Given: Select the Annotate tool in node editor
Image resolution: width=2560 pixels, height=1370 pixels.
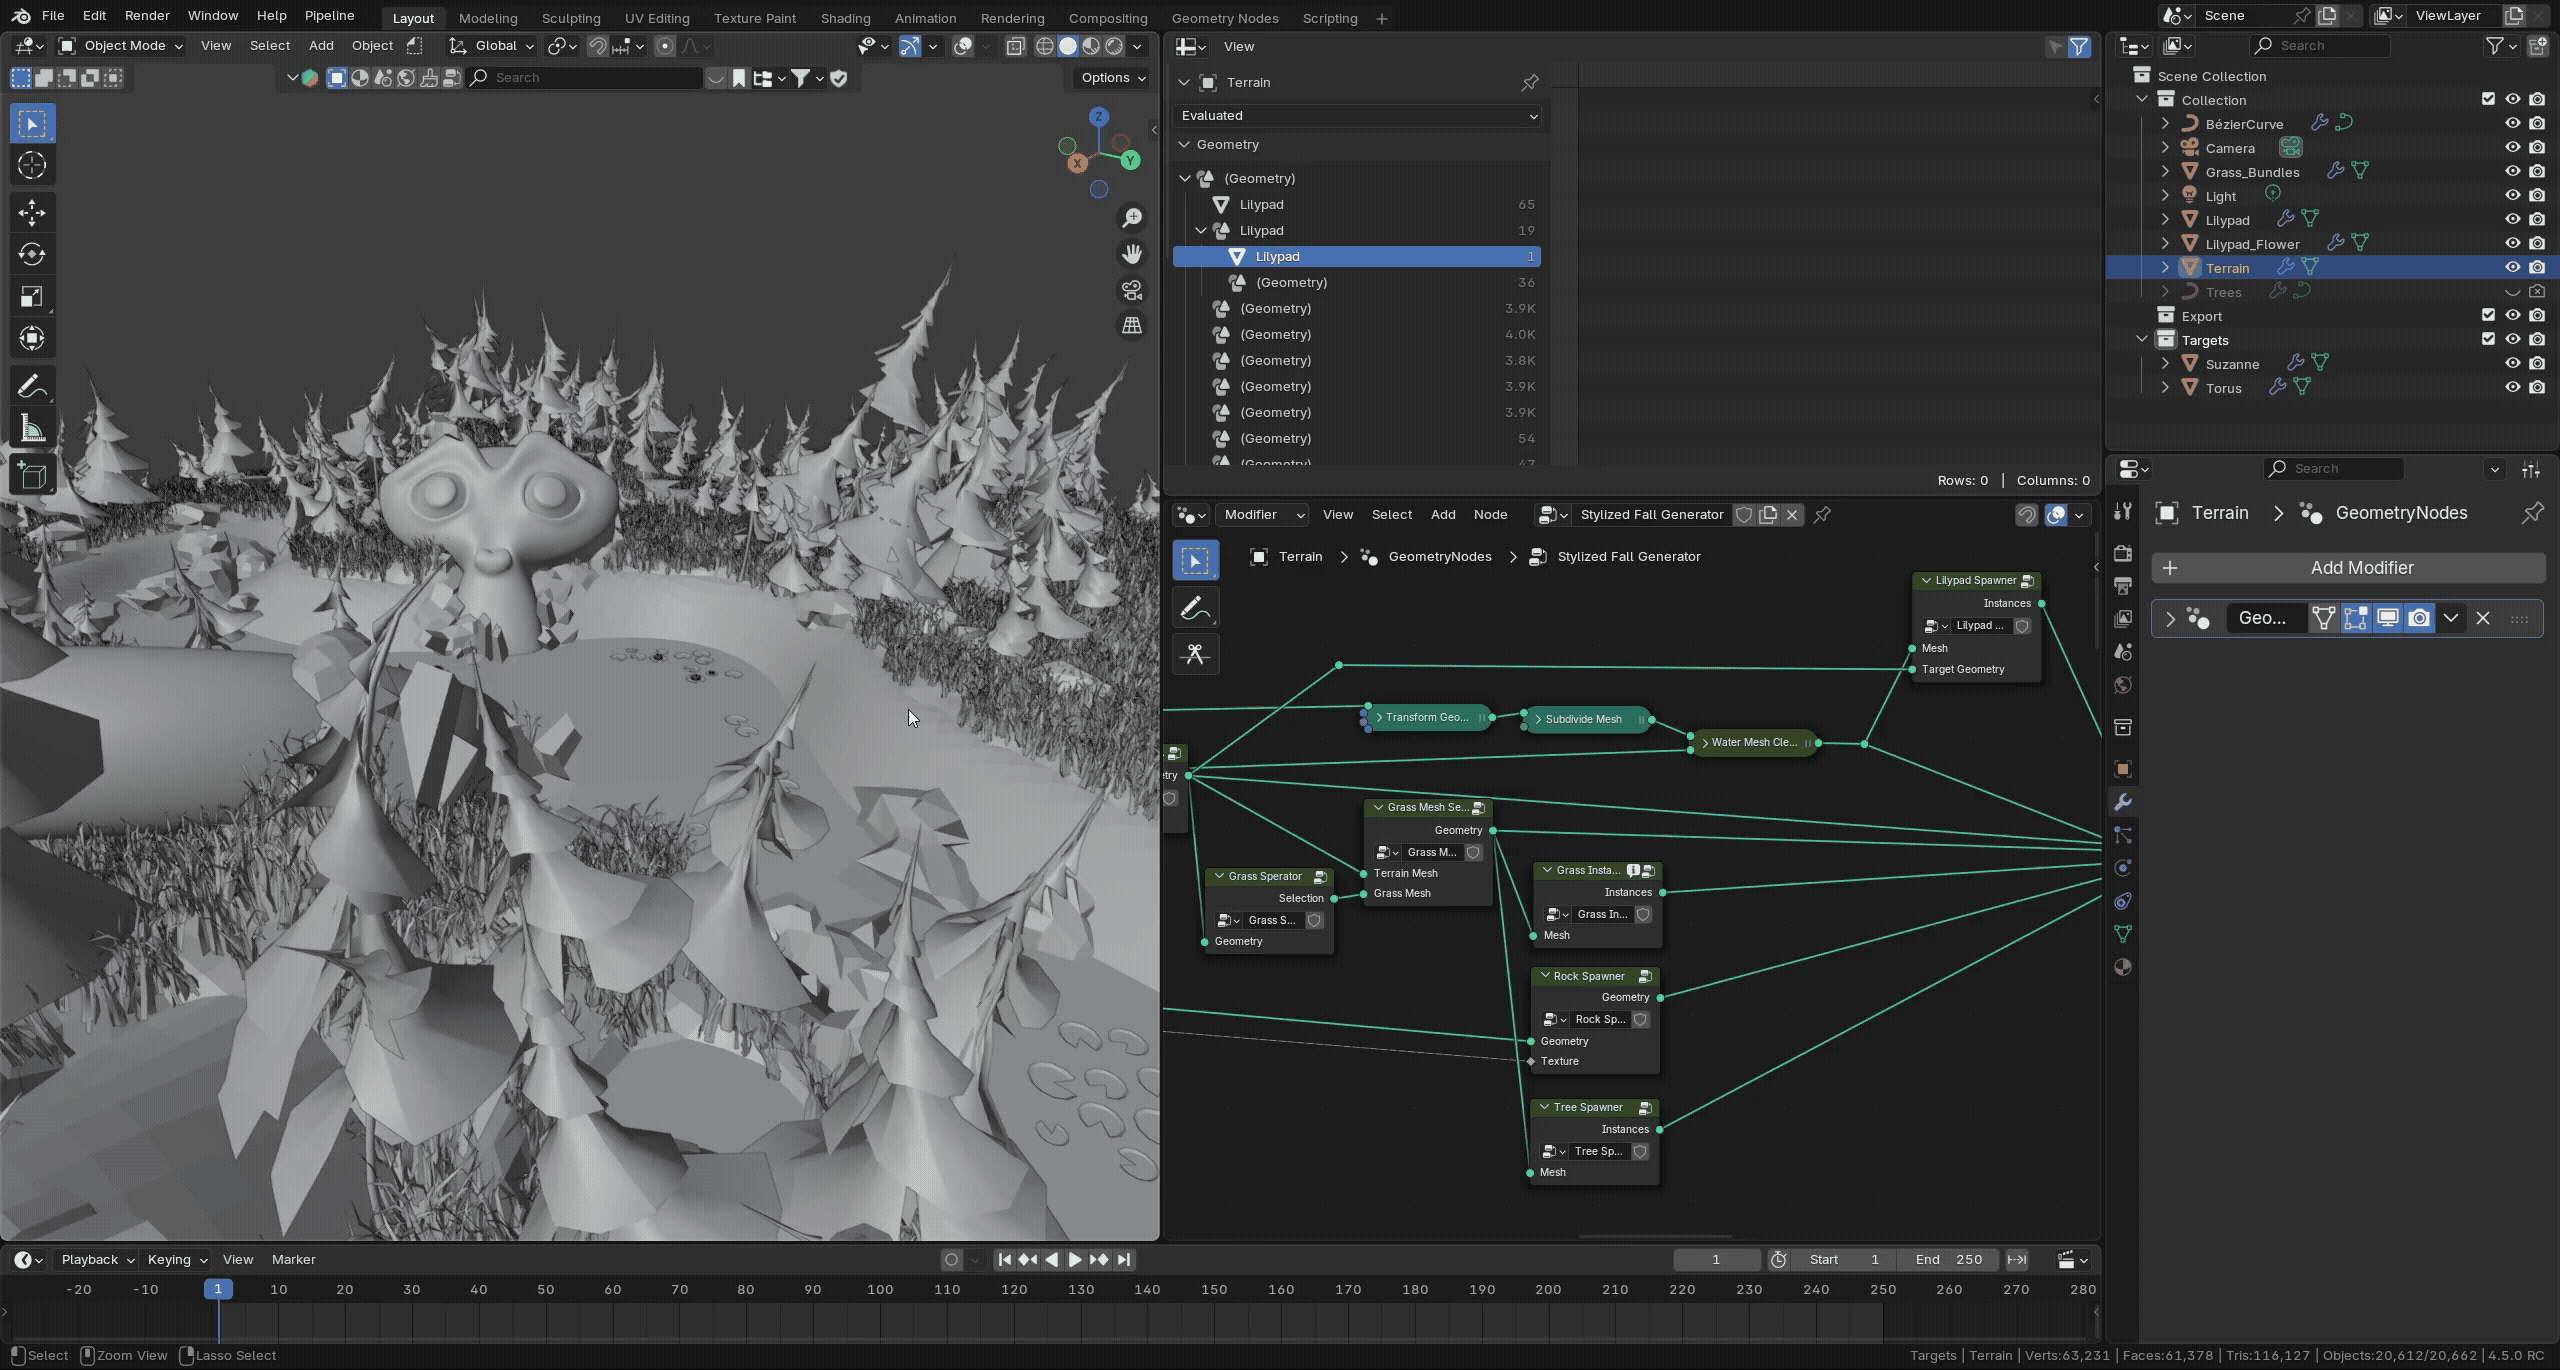Looking at the screenshot, I should [1195, 608].
